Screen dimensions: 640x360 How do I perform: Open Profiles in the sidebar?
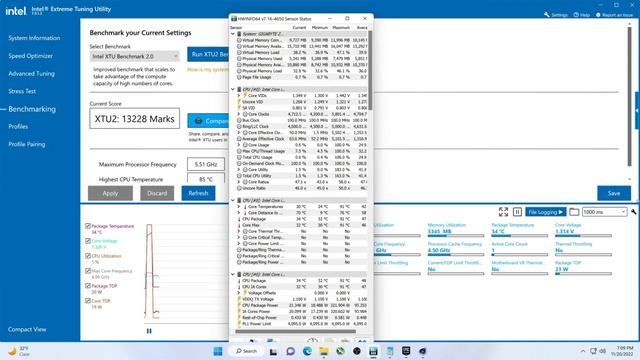[x=18, y=127]
